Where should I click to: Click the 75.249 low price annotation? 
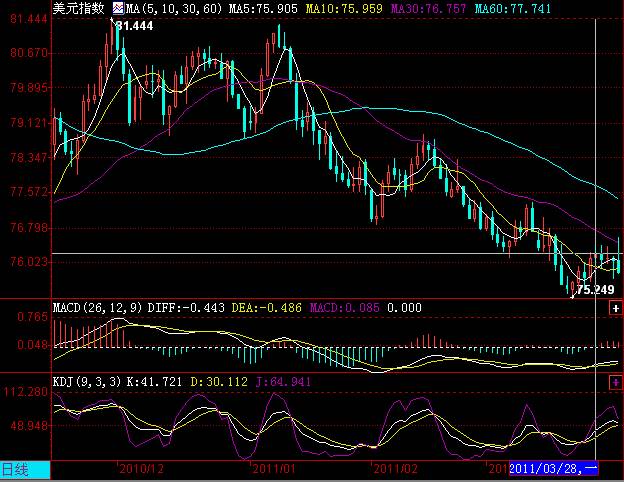(595, 289)
